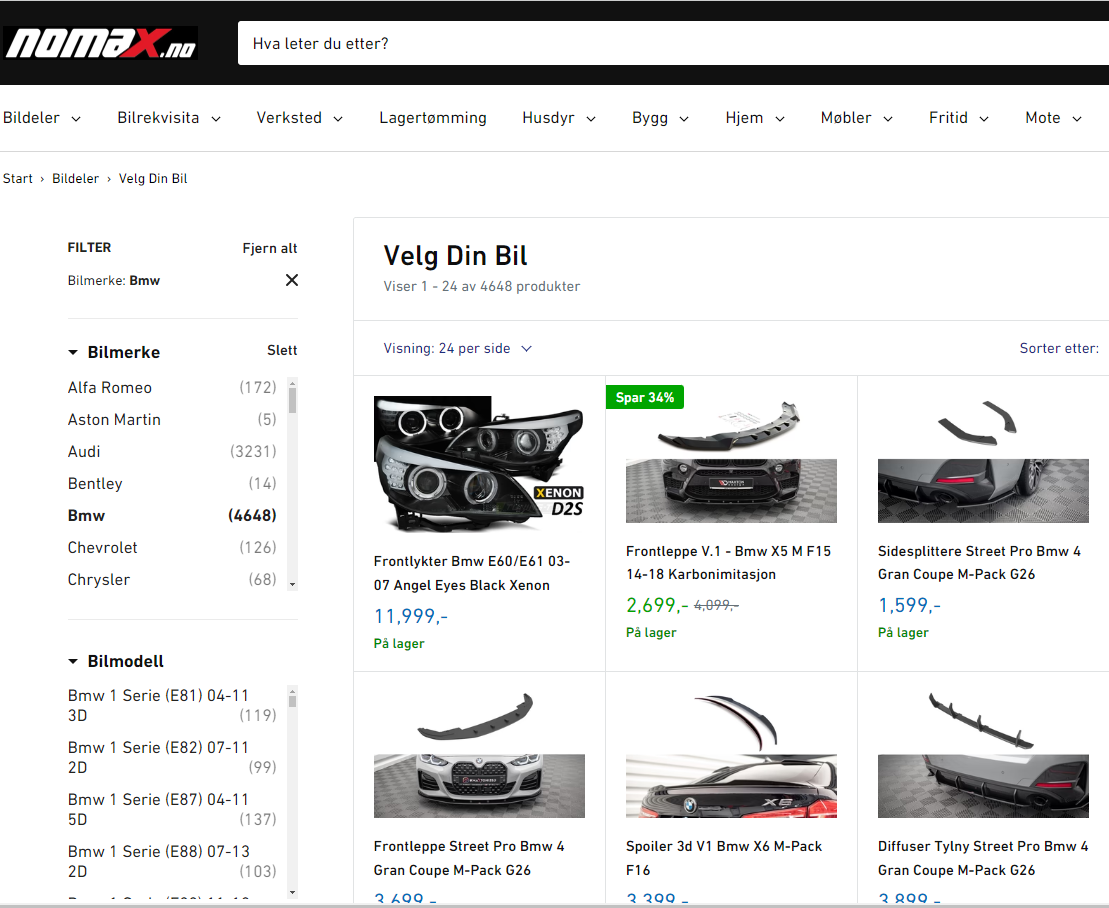Deselect the Bmw brand filter
This screenshot has height=908, width=1109.
(x=172, y=516)
